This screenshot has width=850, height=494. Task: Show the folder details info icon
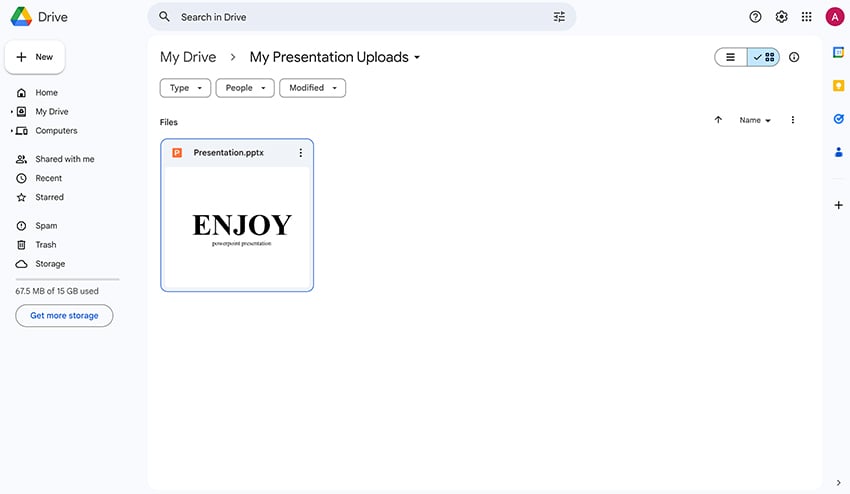[x=794, y=58]
